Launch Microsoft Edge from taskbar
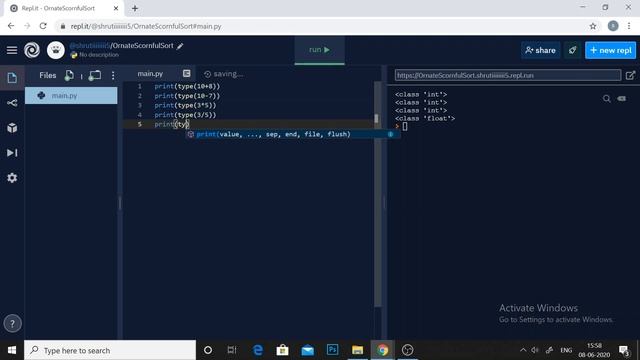 258,350
